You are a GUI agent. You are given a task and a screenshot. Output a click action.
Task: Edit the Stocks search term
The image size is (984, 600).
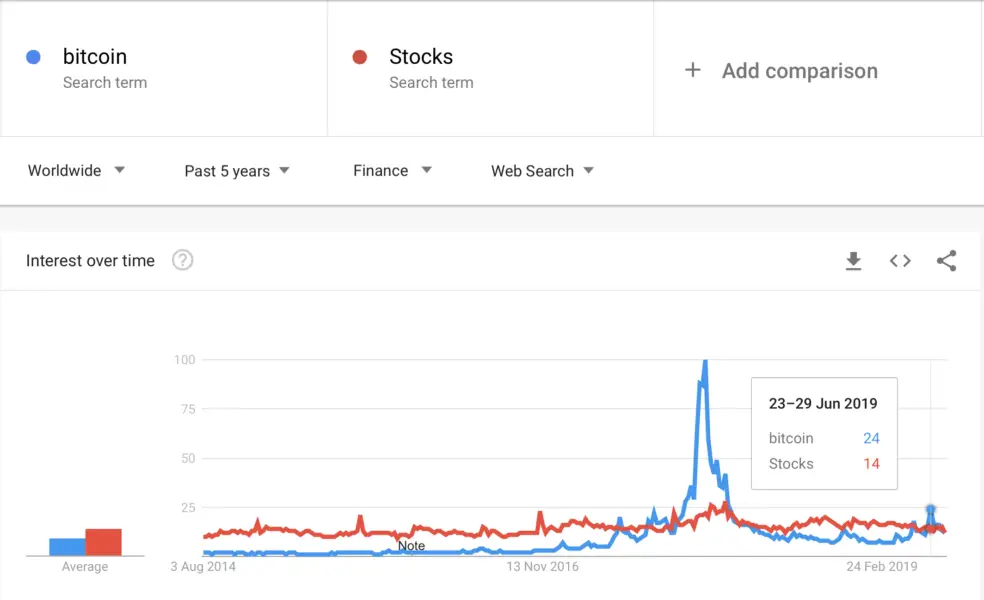click(x=421, y=57)
